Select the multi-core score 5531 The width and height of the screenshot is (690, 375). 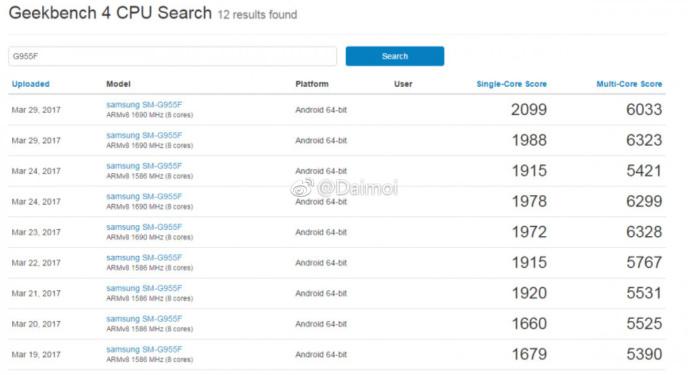click(x=644, y=293)
